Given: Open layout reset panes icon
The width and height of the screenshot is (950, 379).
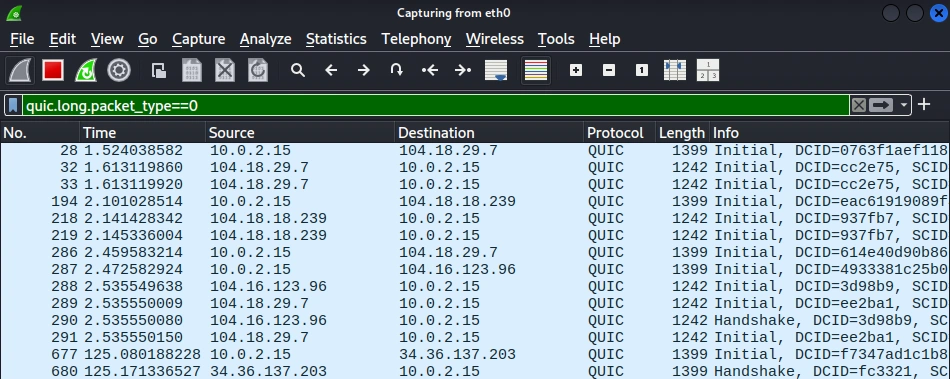Looking at the screenshot, I should (x=708, y=71).
